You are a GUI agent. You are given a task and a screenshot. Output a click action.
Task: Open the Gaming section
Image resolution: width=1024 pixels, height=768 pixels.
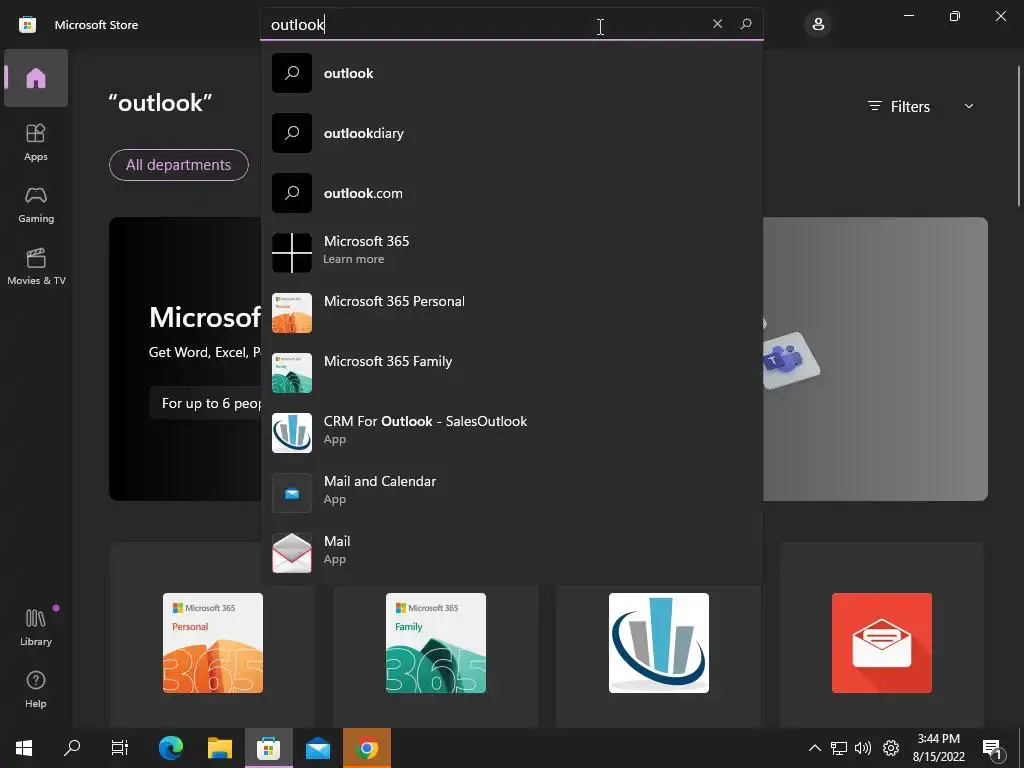click(x=36, y=204)
